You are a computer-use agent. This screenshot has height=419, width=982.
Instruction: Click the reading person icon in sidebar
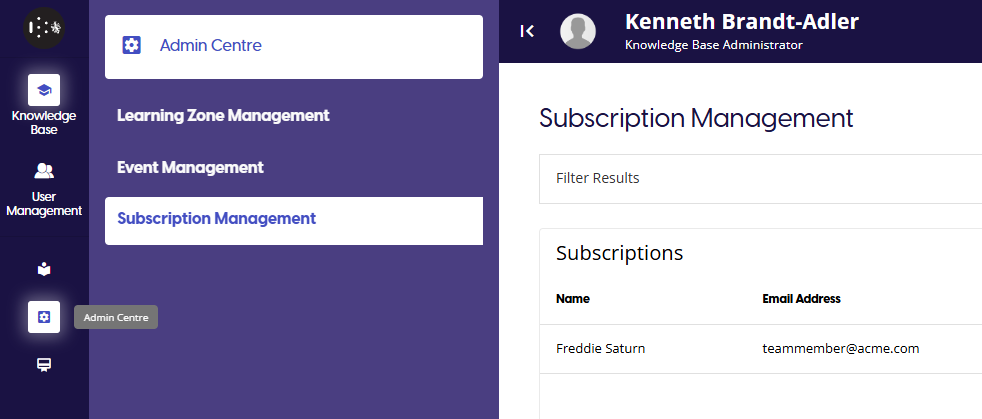44,268
